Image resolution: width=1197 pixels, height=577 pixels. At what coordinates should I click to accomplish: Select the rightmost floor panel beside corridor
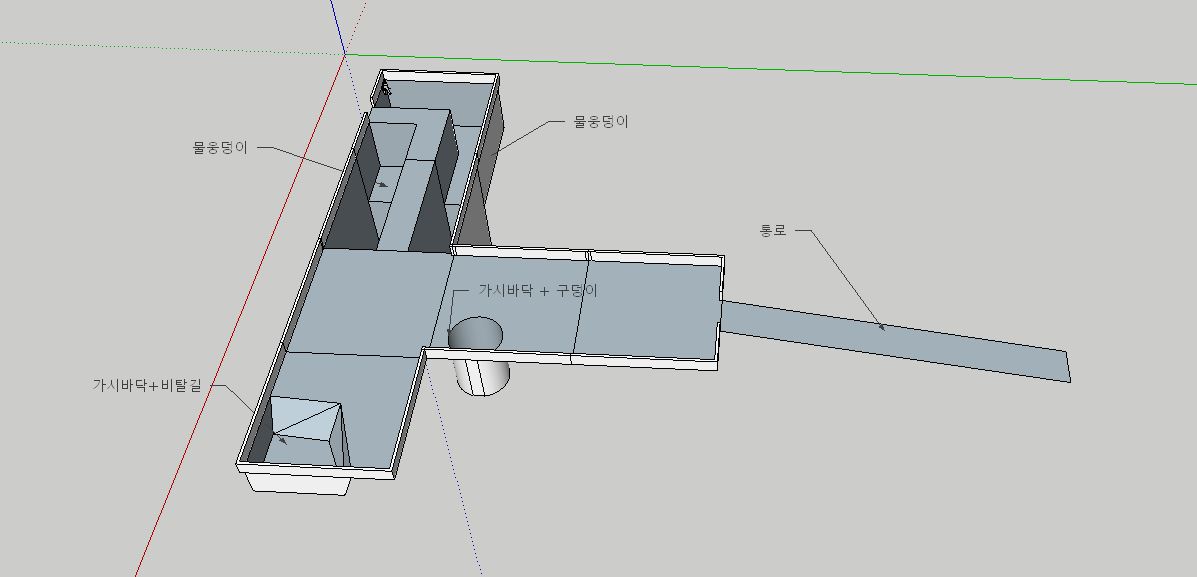coord(648,308)
